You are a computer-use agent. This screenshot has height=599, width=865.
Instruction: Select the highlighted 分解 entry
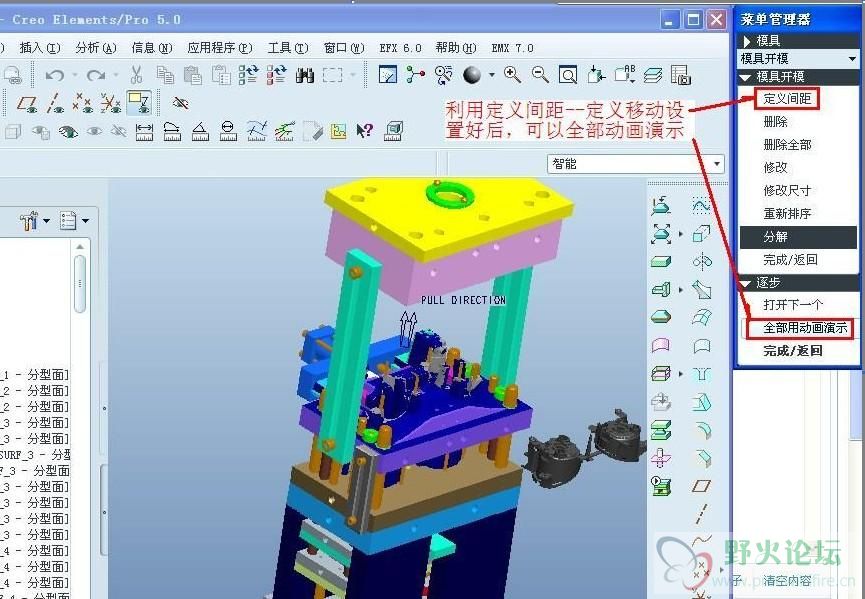798,237
